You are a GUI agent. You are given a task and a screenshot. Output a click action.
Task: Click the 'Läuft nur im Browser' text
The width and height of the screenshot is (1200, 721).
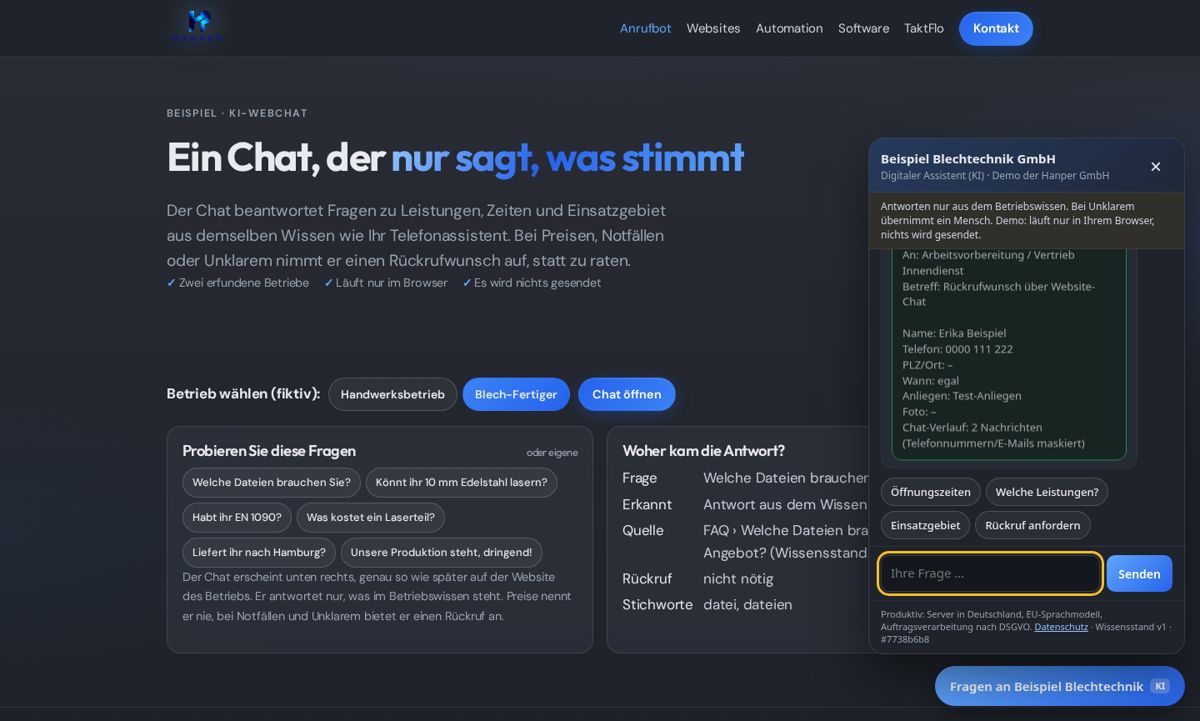(392, 283)
